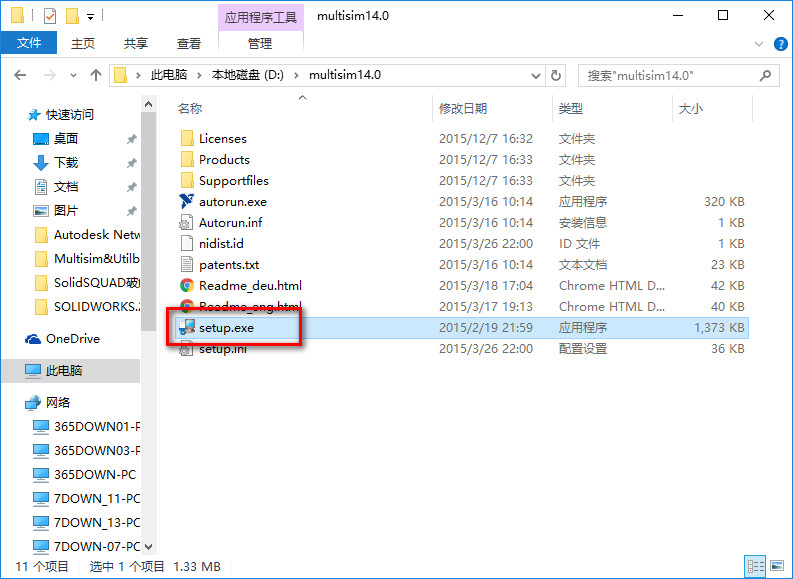This screenshot has height=579, width=793.
Task: Open the blue help question mark
Action: click(781, 44)
